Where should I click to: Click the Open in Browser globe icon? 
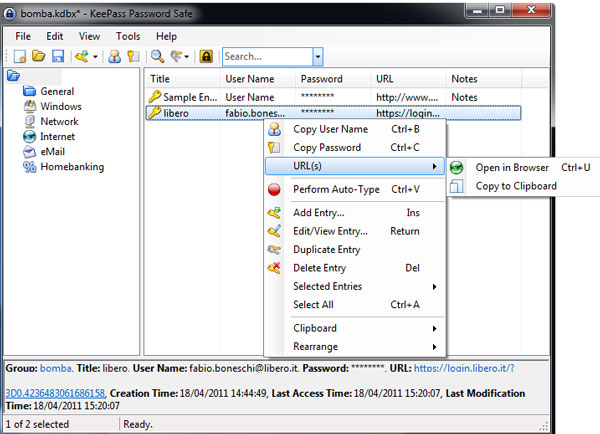click(x=457, y=168)
